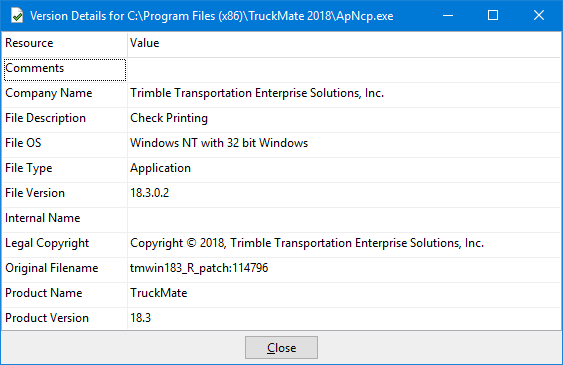This screenshot has width=563, height=365.
Task: Select the File OS row
Action: click(x=281, y=143)
